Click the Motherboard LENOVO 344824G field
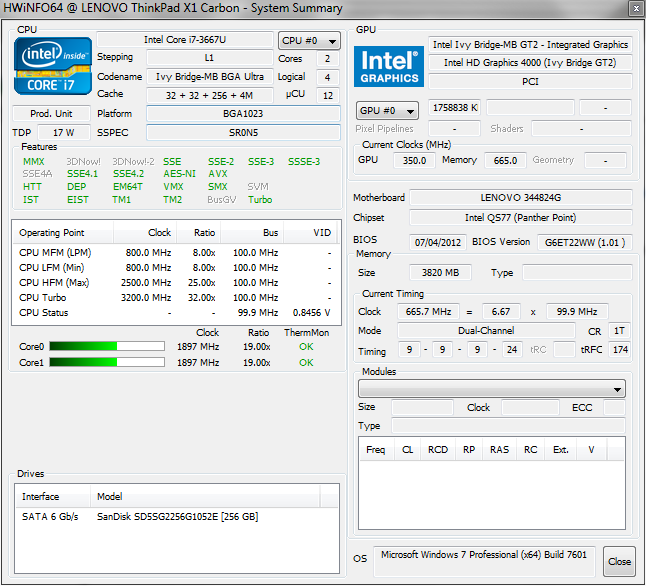The height and width of the screenshot is (586, 646). pos(520,198)
